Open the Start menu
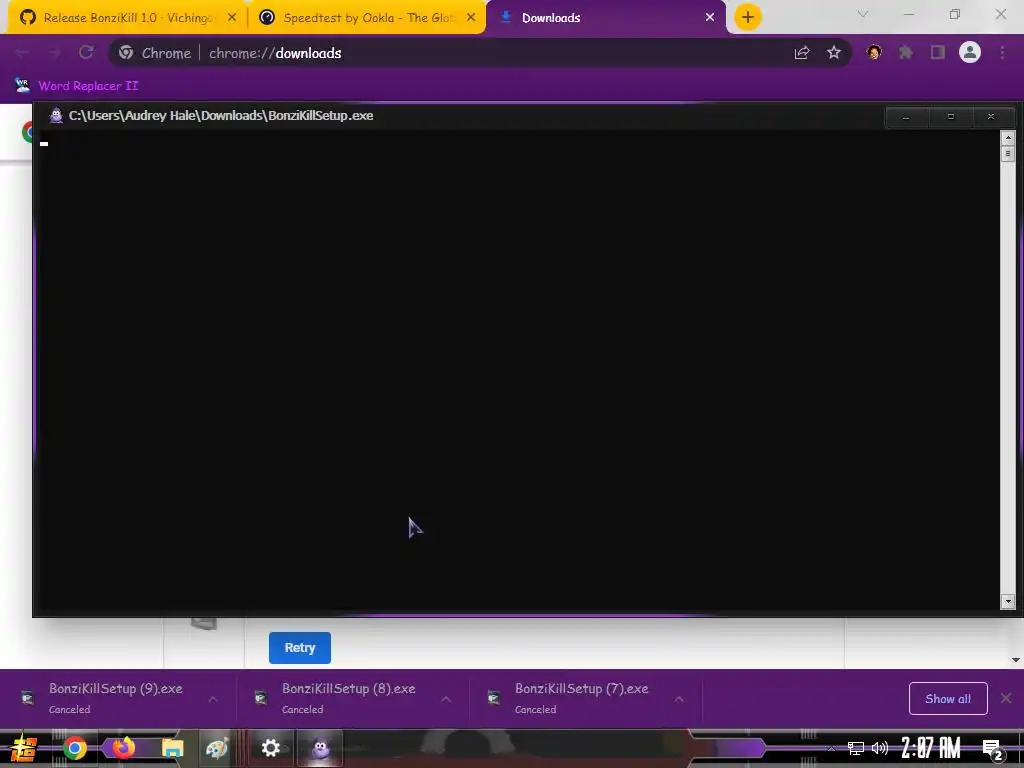The image size is (1024, 768). point(24,748)
